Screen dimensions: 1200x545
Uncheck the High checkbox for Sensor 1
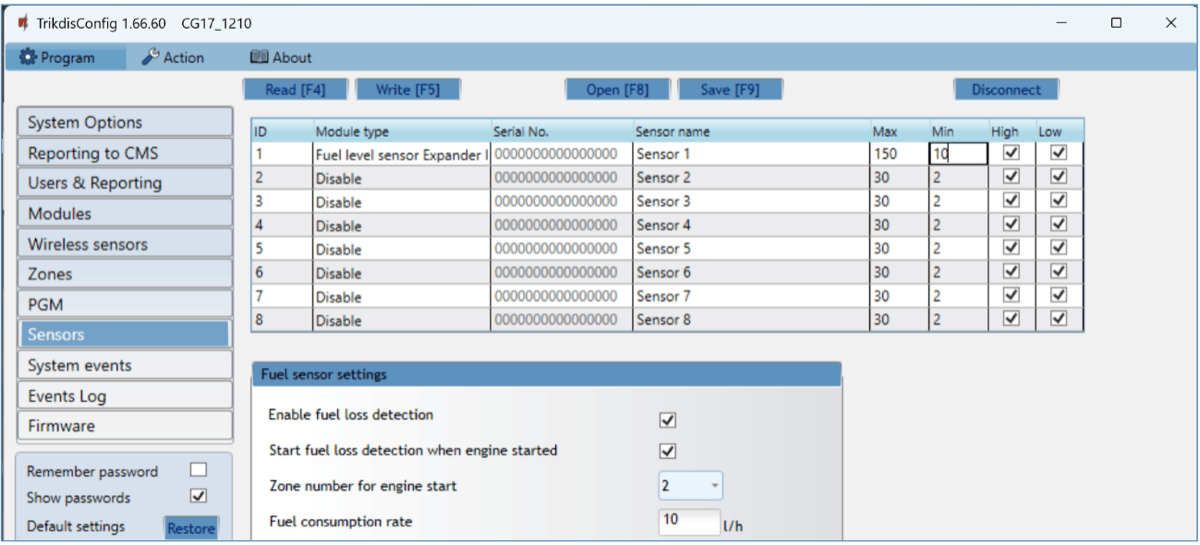(1011, 153)
